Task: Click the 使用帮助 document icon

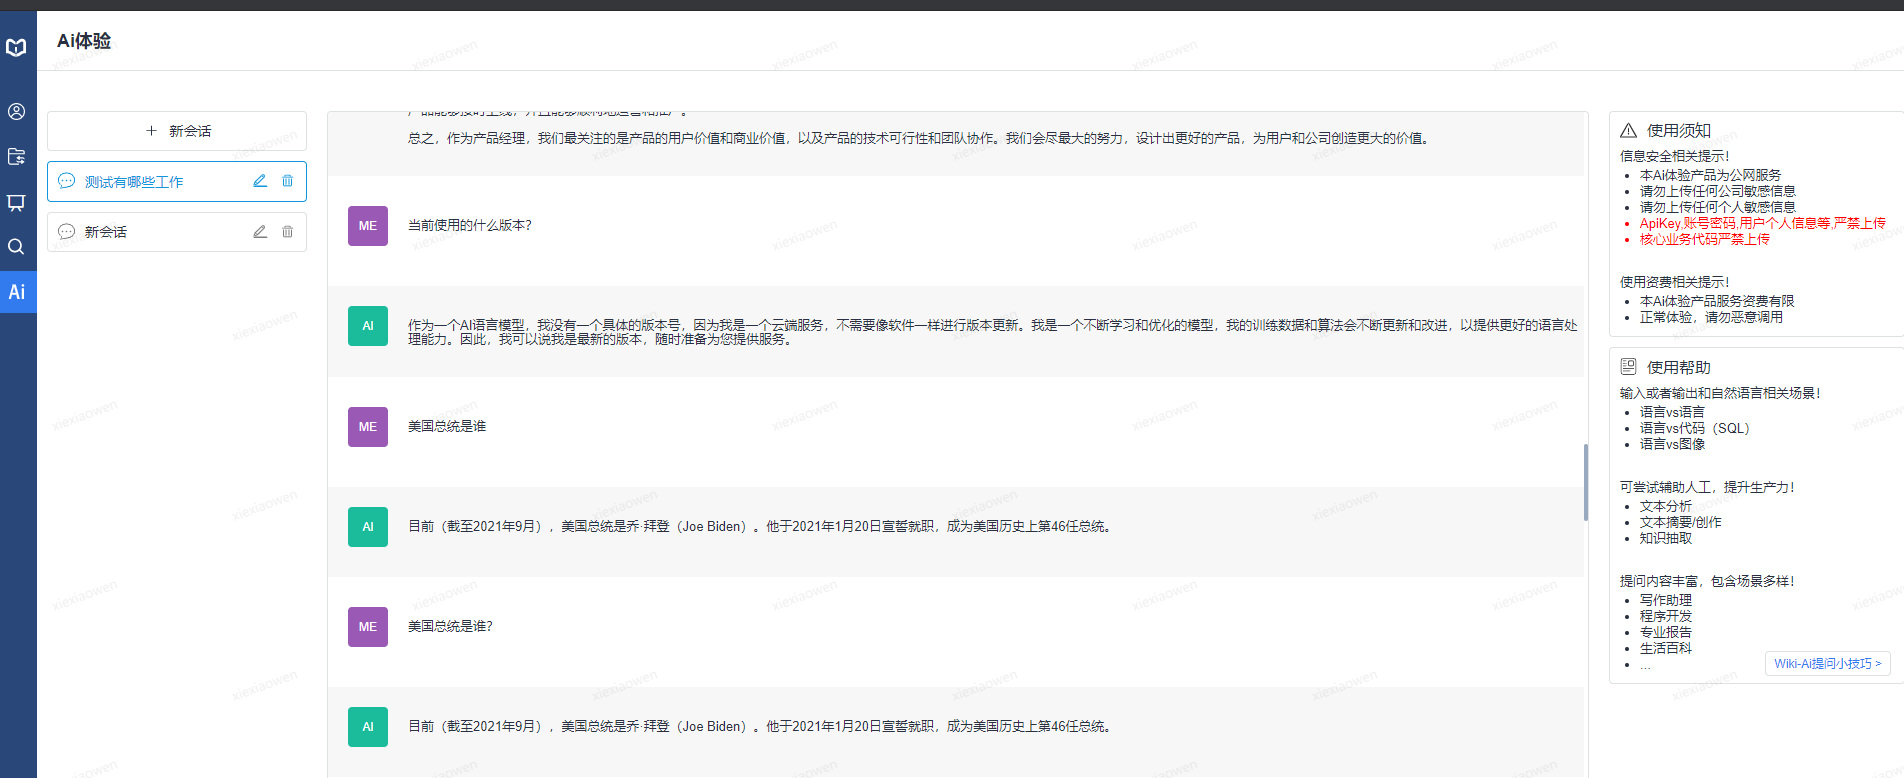Action: tap(1628, 366)
